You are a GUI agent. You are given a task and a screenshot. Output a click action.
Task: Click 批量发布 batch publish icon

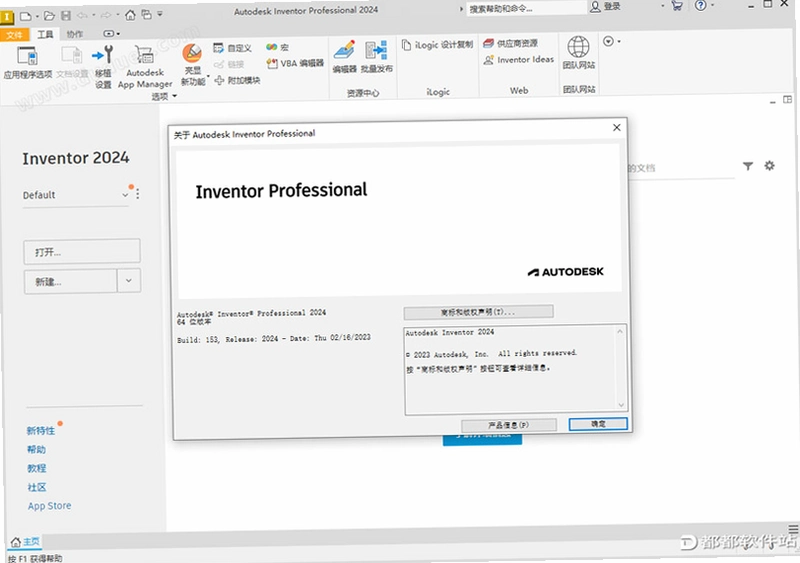(377, 56)
